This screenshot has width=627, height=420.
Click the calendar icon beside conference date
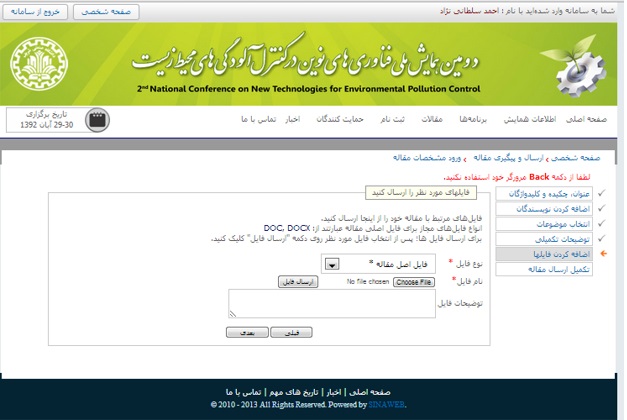click(97, 120)
